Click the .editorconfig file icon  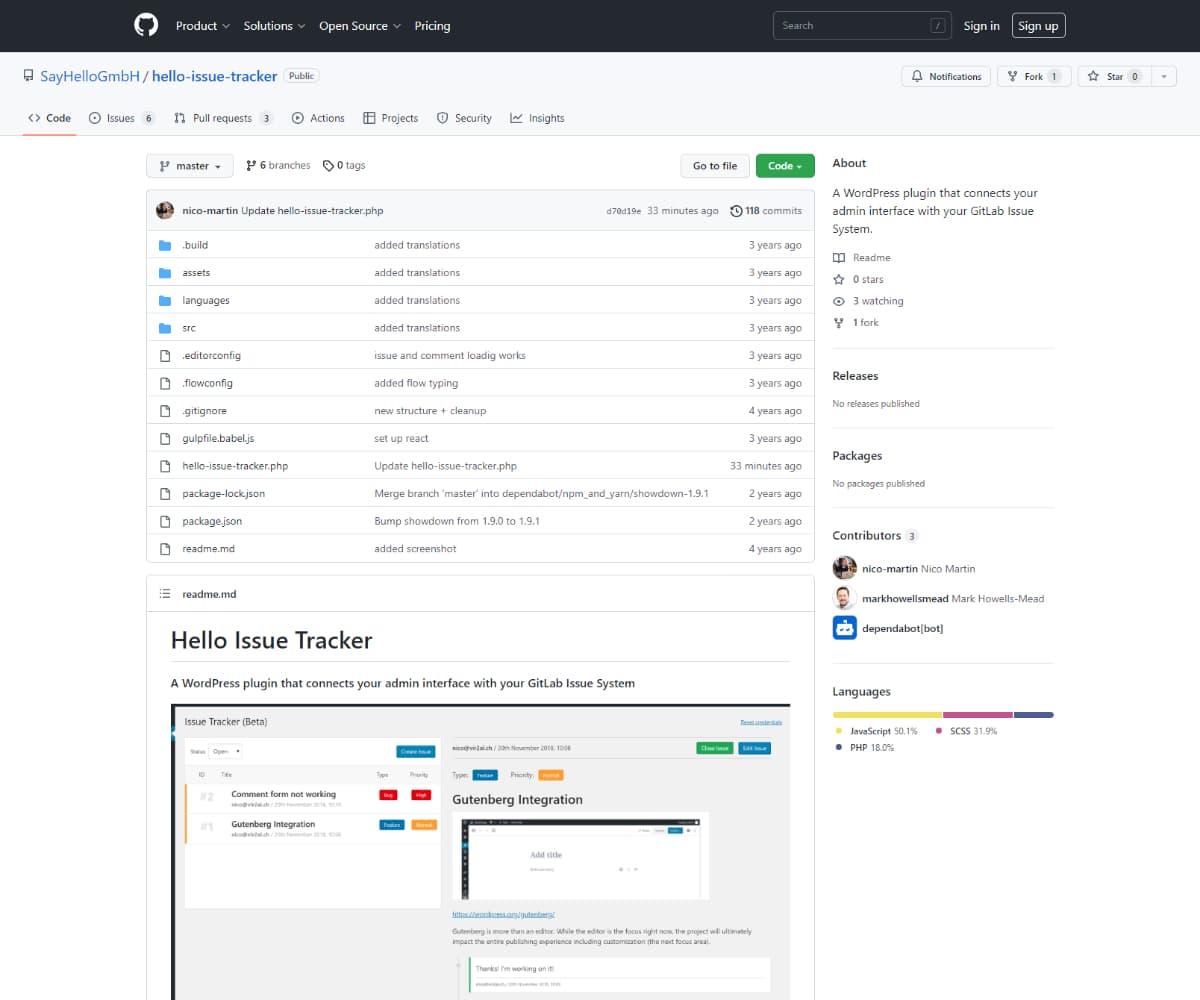coord(166,355)
